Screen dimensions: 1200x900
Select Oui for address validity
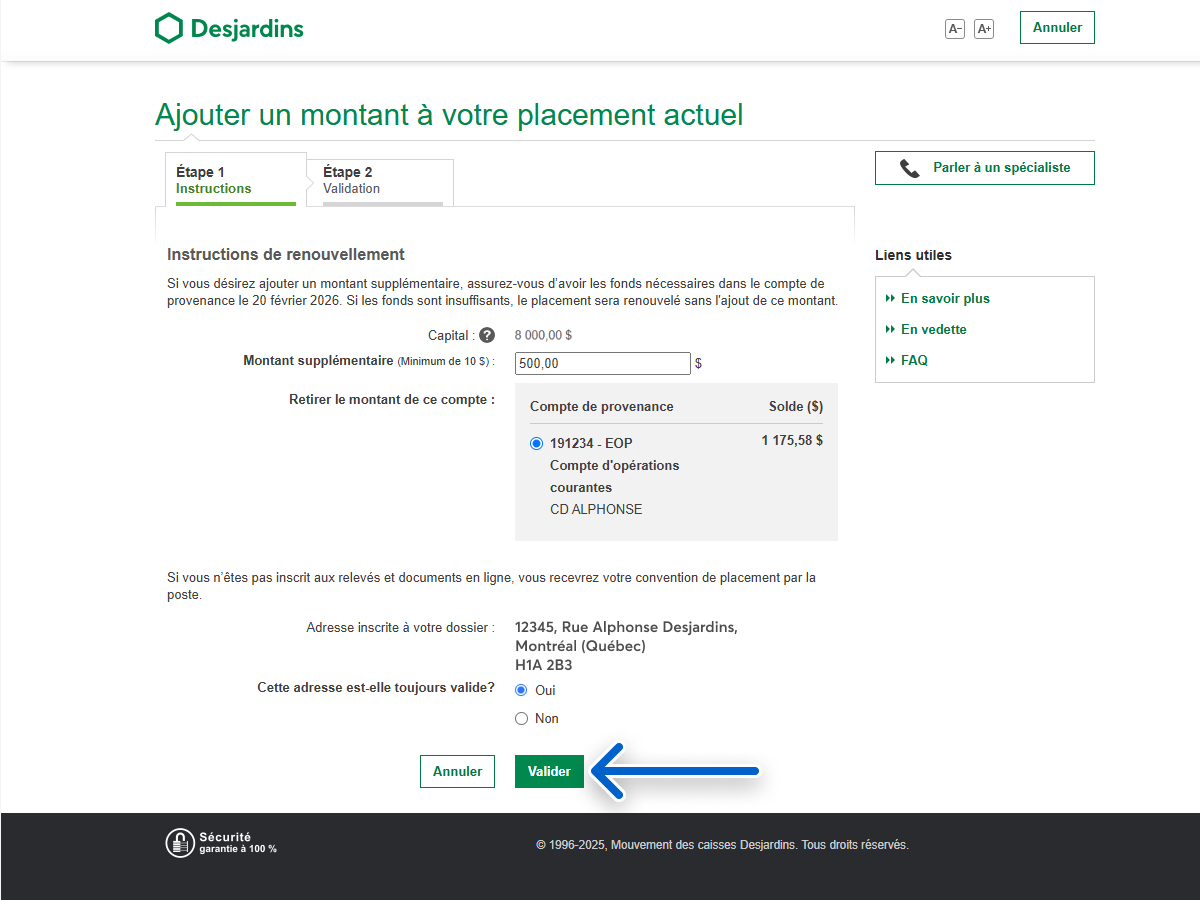pyautogui.click(x=521, y=690)
